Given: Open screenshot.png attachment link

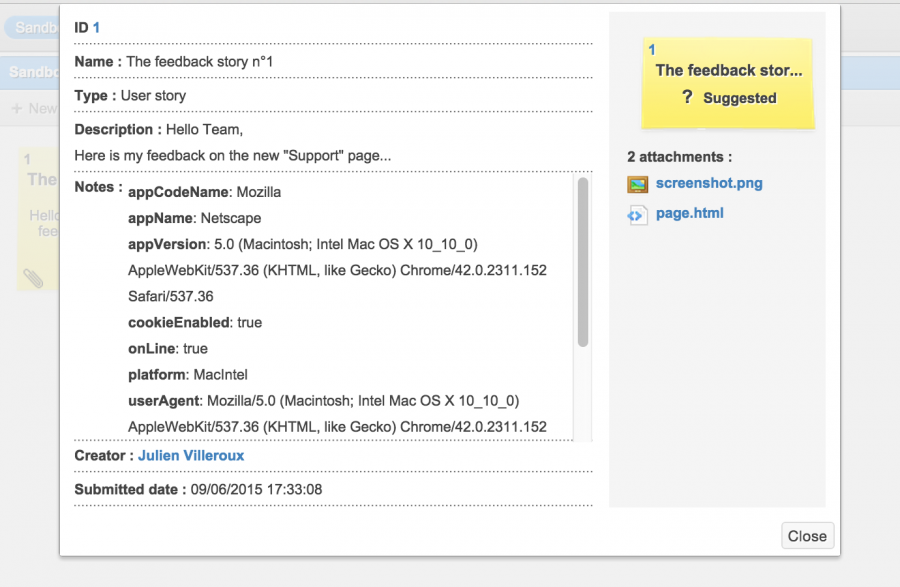Looking at the screenshot, I should (709, 183).
